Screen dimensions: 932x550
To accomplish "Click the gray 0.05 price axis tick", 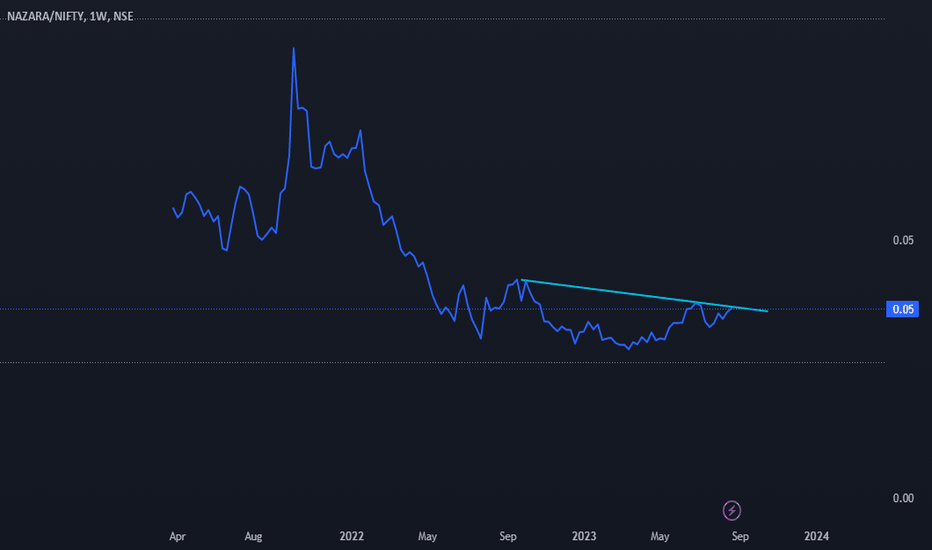I will click(903, 240).
